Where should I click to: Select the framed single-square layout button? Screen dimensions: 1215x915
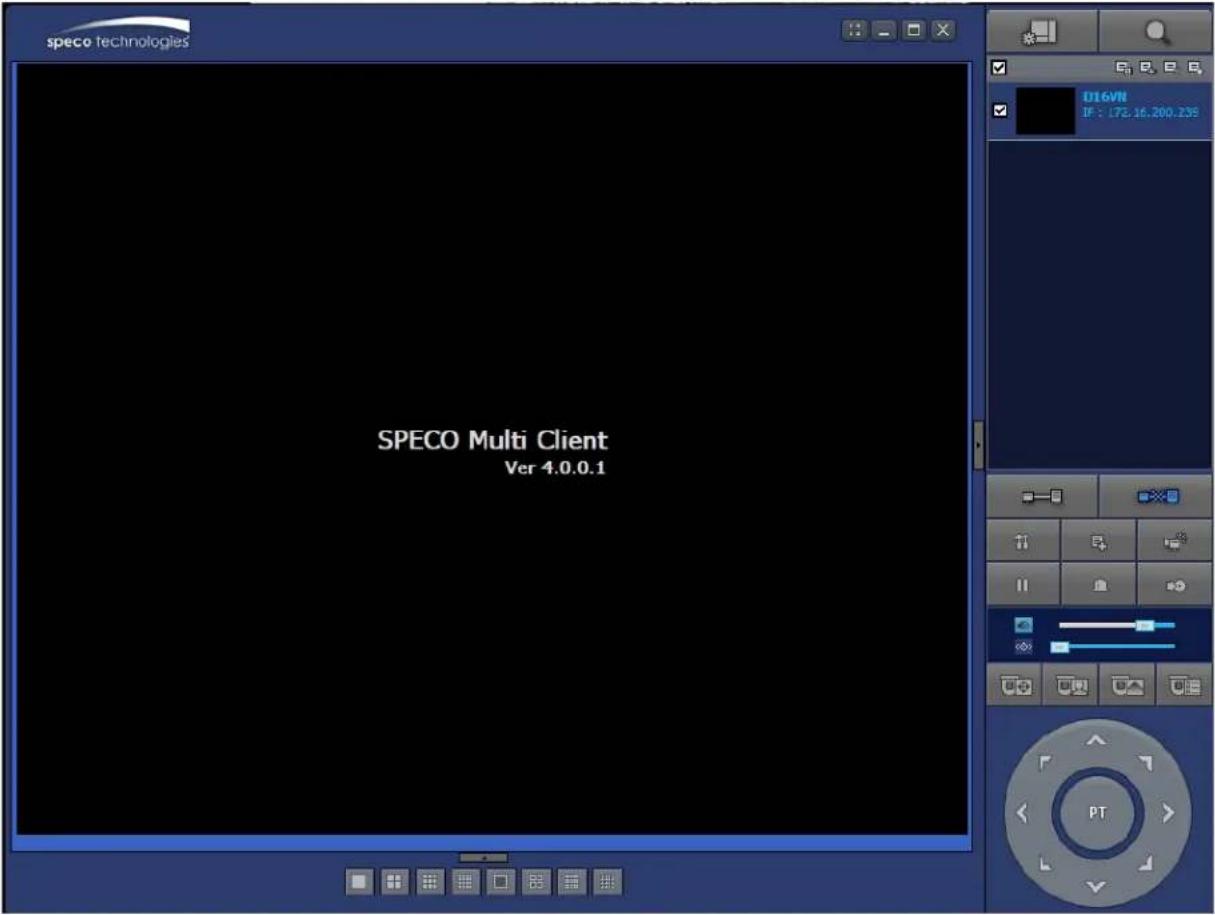[501, 881]
